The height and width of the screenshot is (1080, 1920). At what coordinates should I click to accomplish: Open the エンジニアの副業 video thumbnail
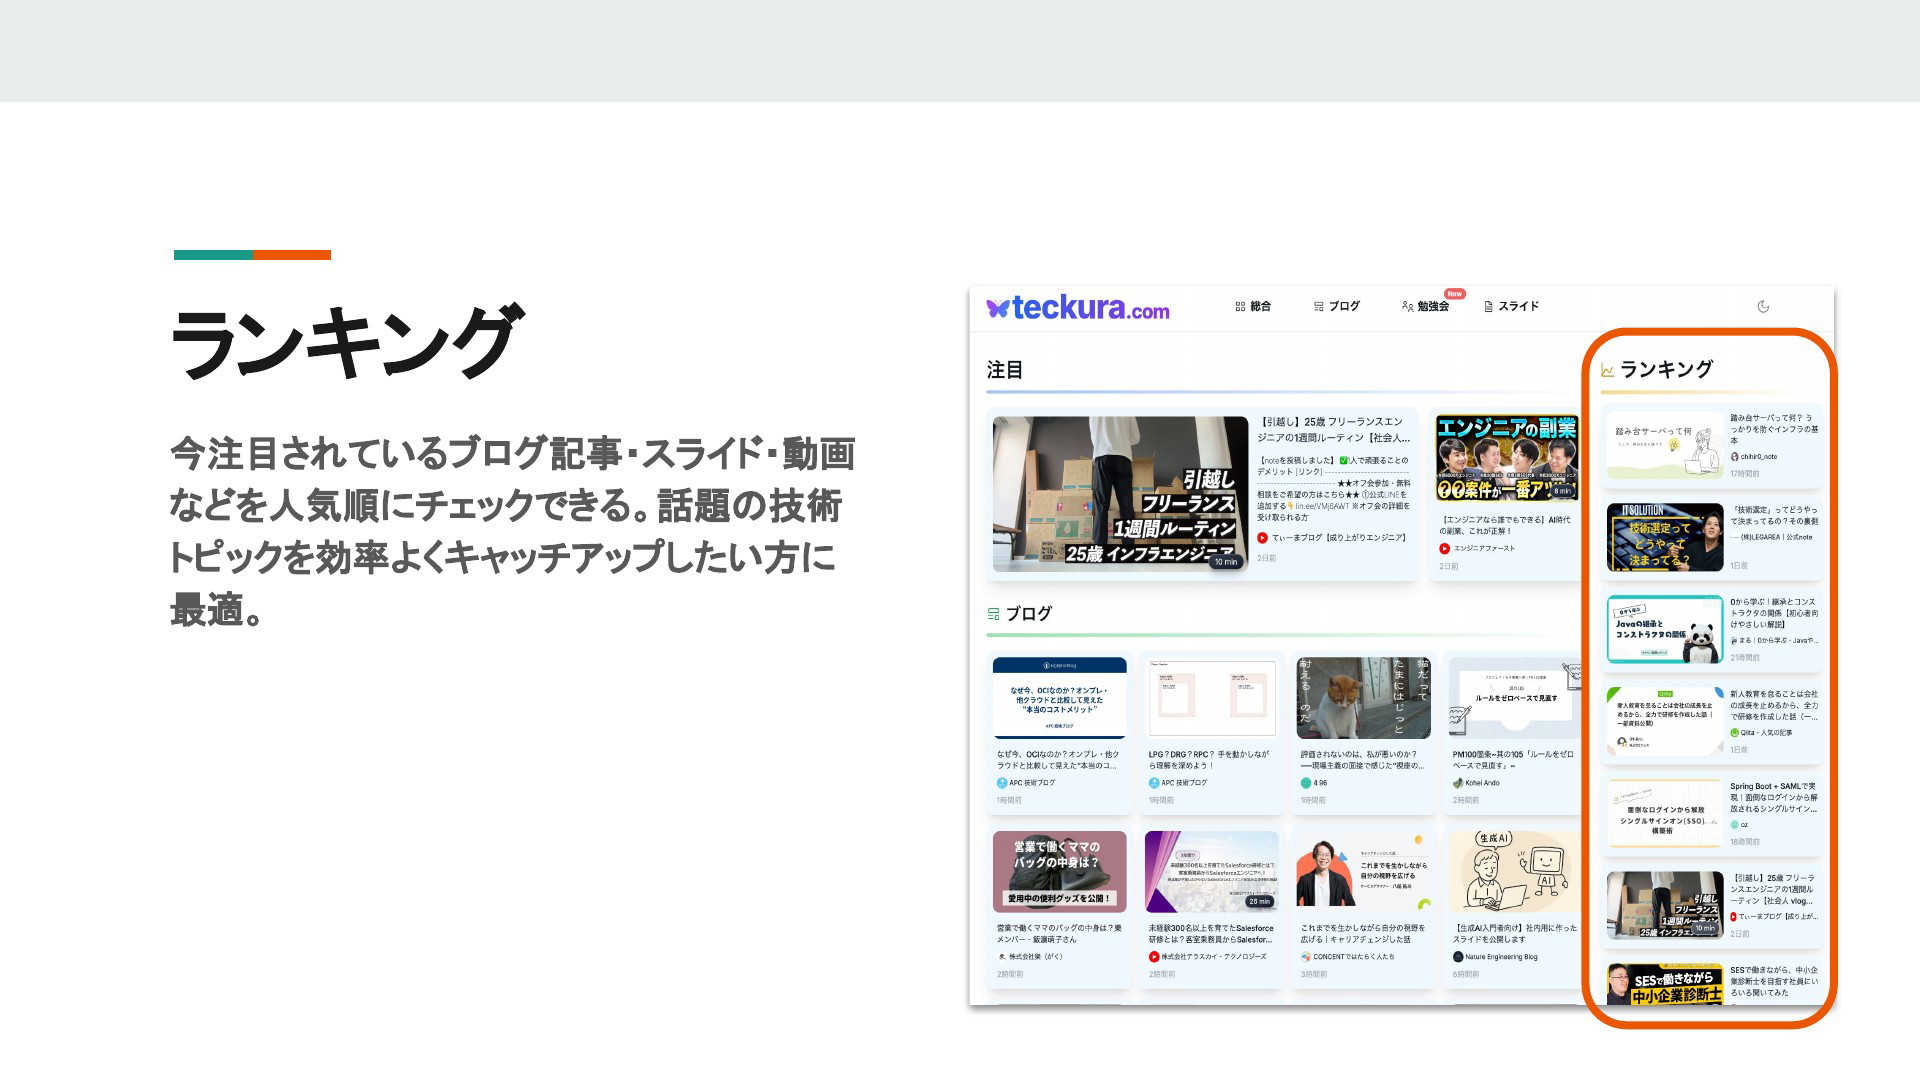pyautogui.click(x=1506, y=458)
